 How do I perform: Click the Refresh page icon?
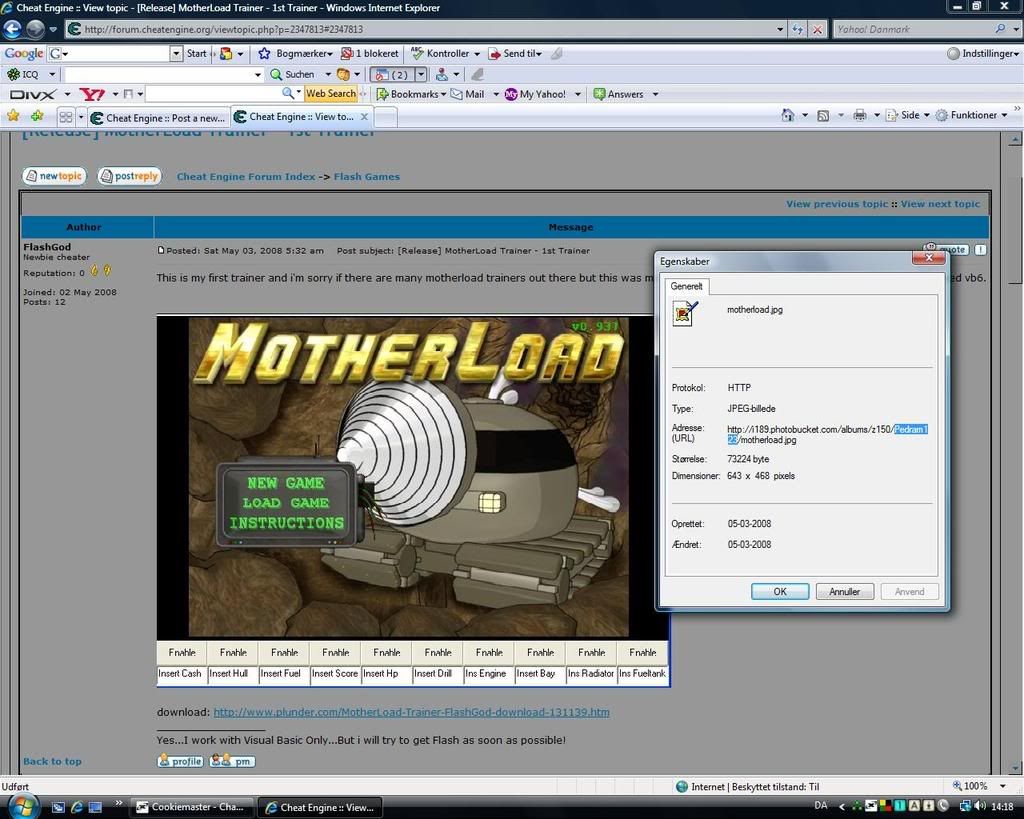797,29
